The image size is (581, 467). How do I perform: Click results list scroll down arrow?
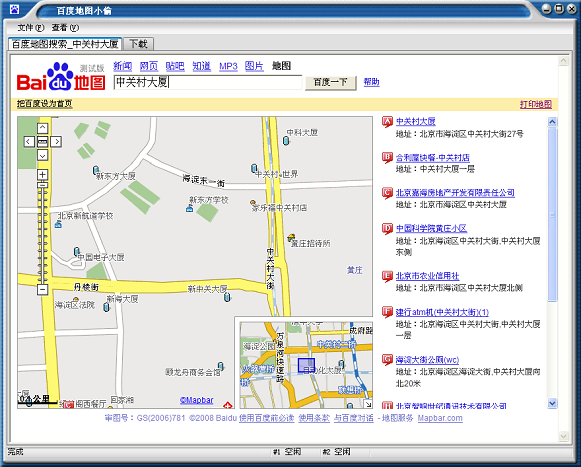pos(552,403)
